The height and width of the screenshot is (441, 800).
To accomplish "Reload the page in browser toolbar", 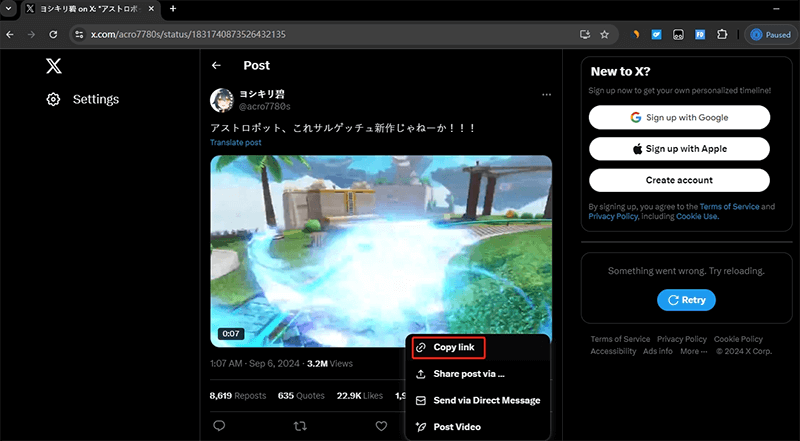I will click(x=53, y=35).
